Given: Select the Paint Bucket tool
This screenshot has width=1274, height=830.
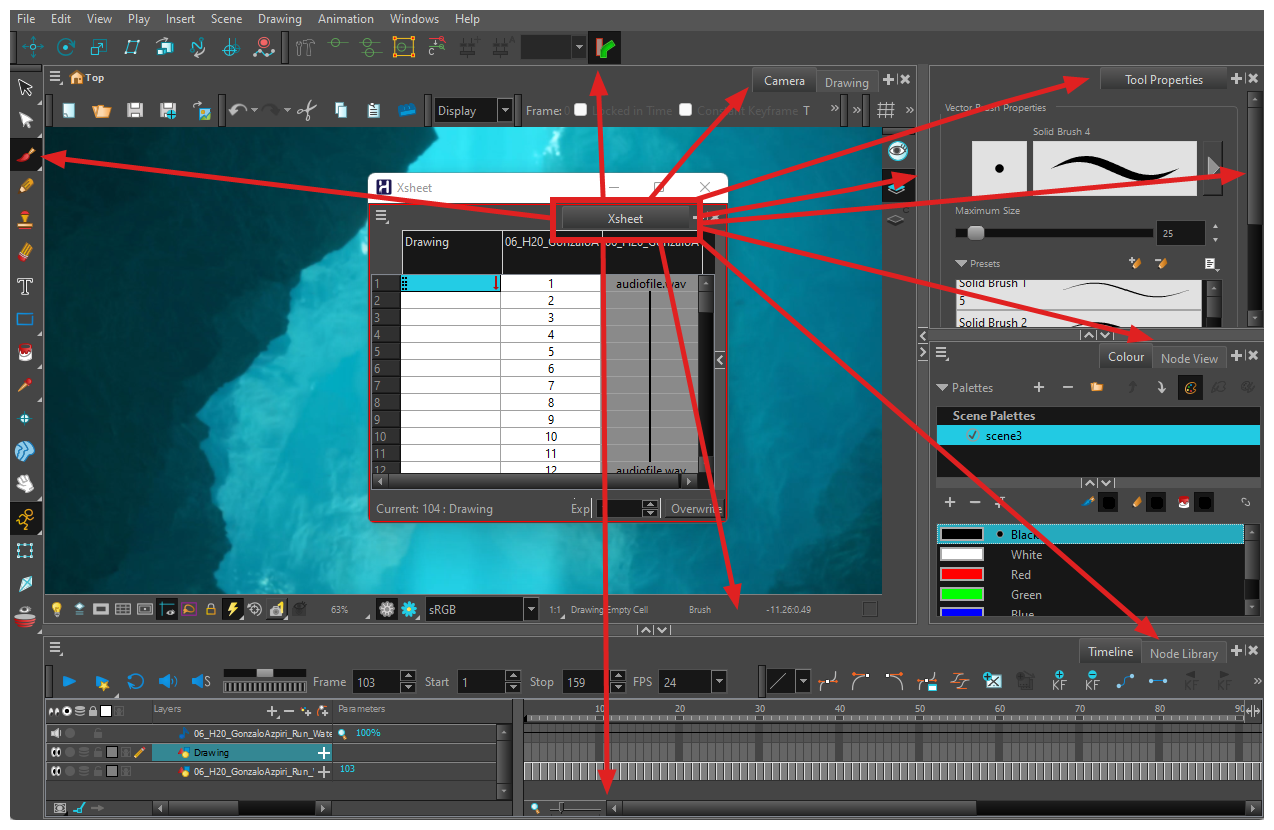Looking at the screenshot, I should coord(26,353).
